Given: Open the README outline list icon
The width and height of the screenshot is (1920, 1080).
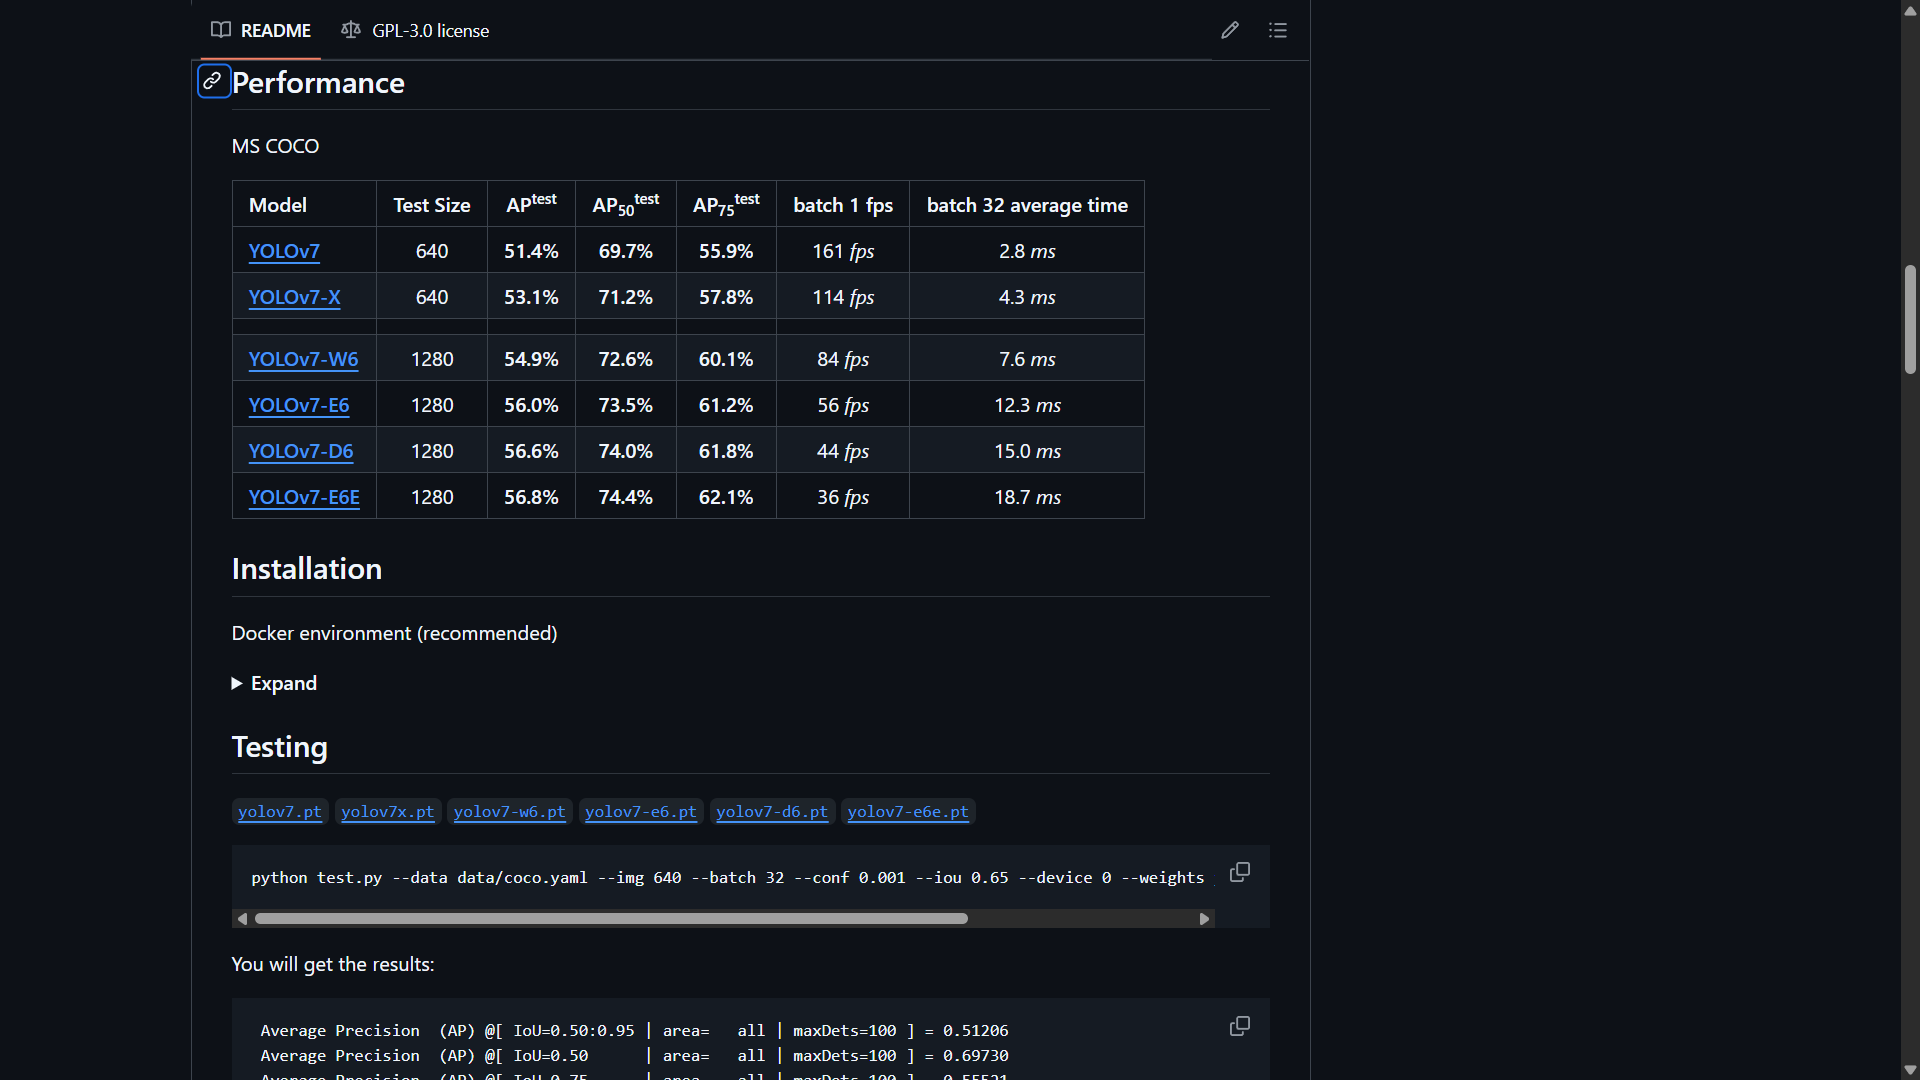Looking at the screenshot, I should [x=1278, y=30].
